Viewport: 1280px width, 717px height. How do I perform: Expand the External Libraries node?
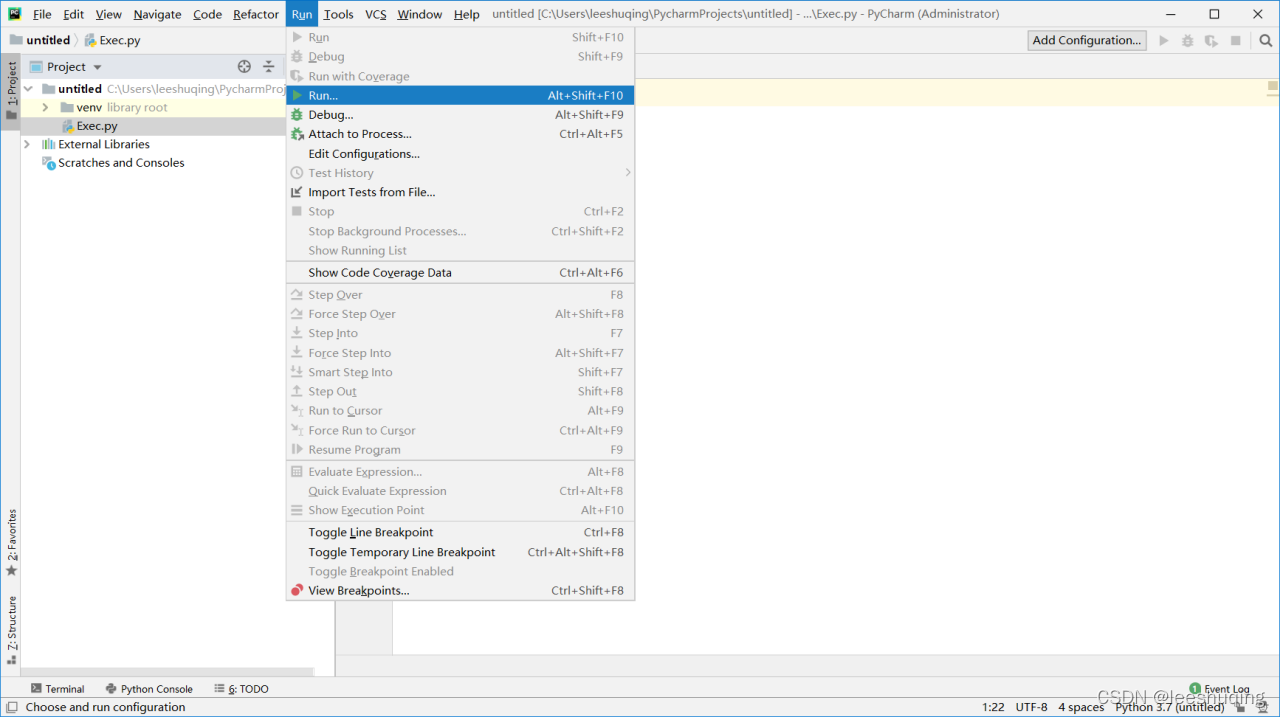[28, 144]
